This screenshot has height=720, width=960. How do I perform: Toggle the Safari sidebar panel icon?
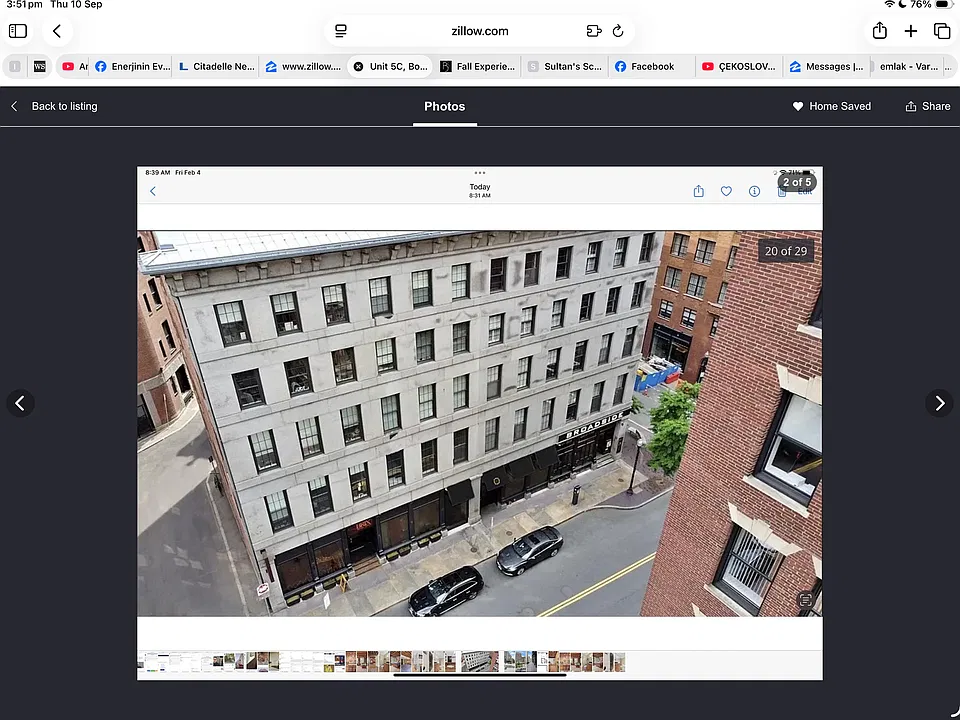pyautogui.click(x=18, y=31)
